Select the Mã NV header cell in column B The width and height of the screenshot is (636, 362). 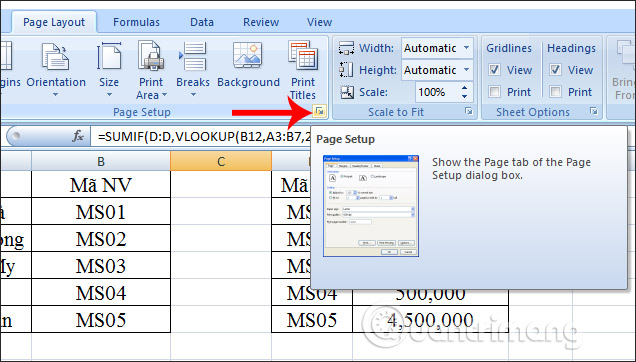(x=101, y=185)
